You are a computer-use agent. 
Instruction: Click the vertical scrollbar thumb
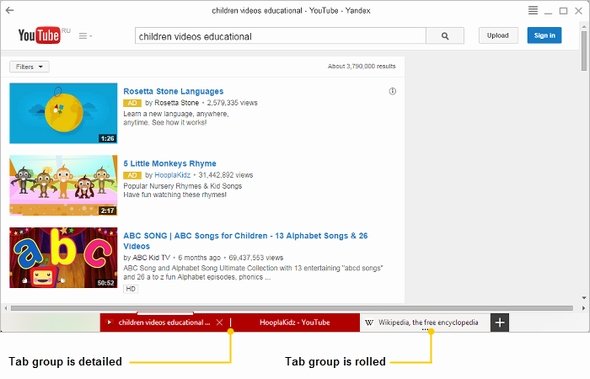tap(584, 50)
